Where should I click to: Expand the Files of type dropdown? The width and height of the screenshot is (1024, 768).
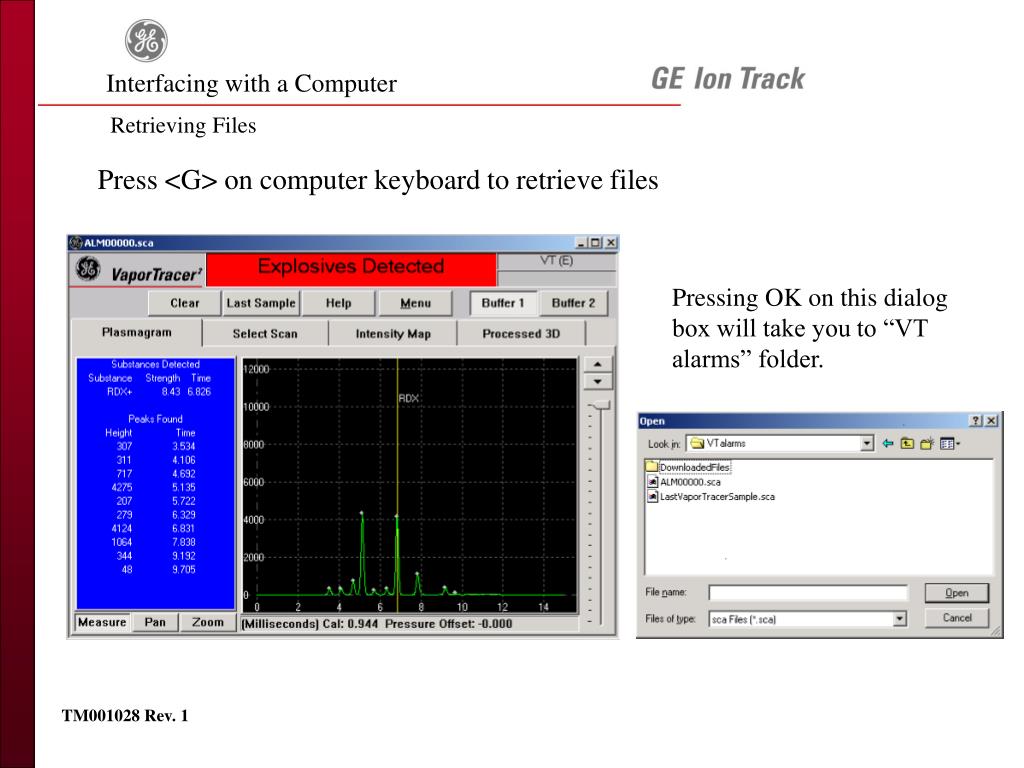click(x=899, y=618)
